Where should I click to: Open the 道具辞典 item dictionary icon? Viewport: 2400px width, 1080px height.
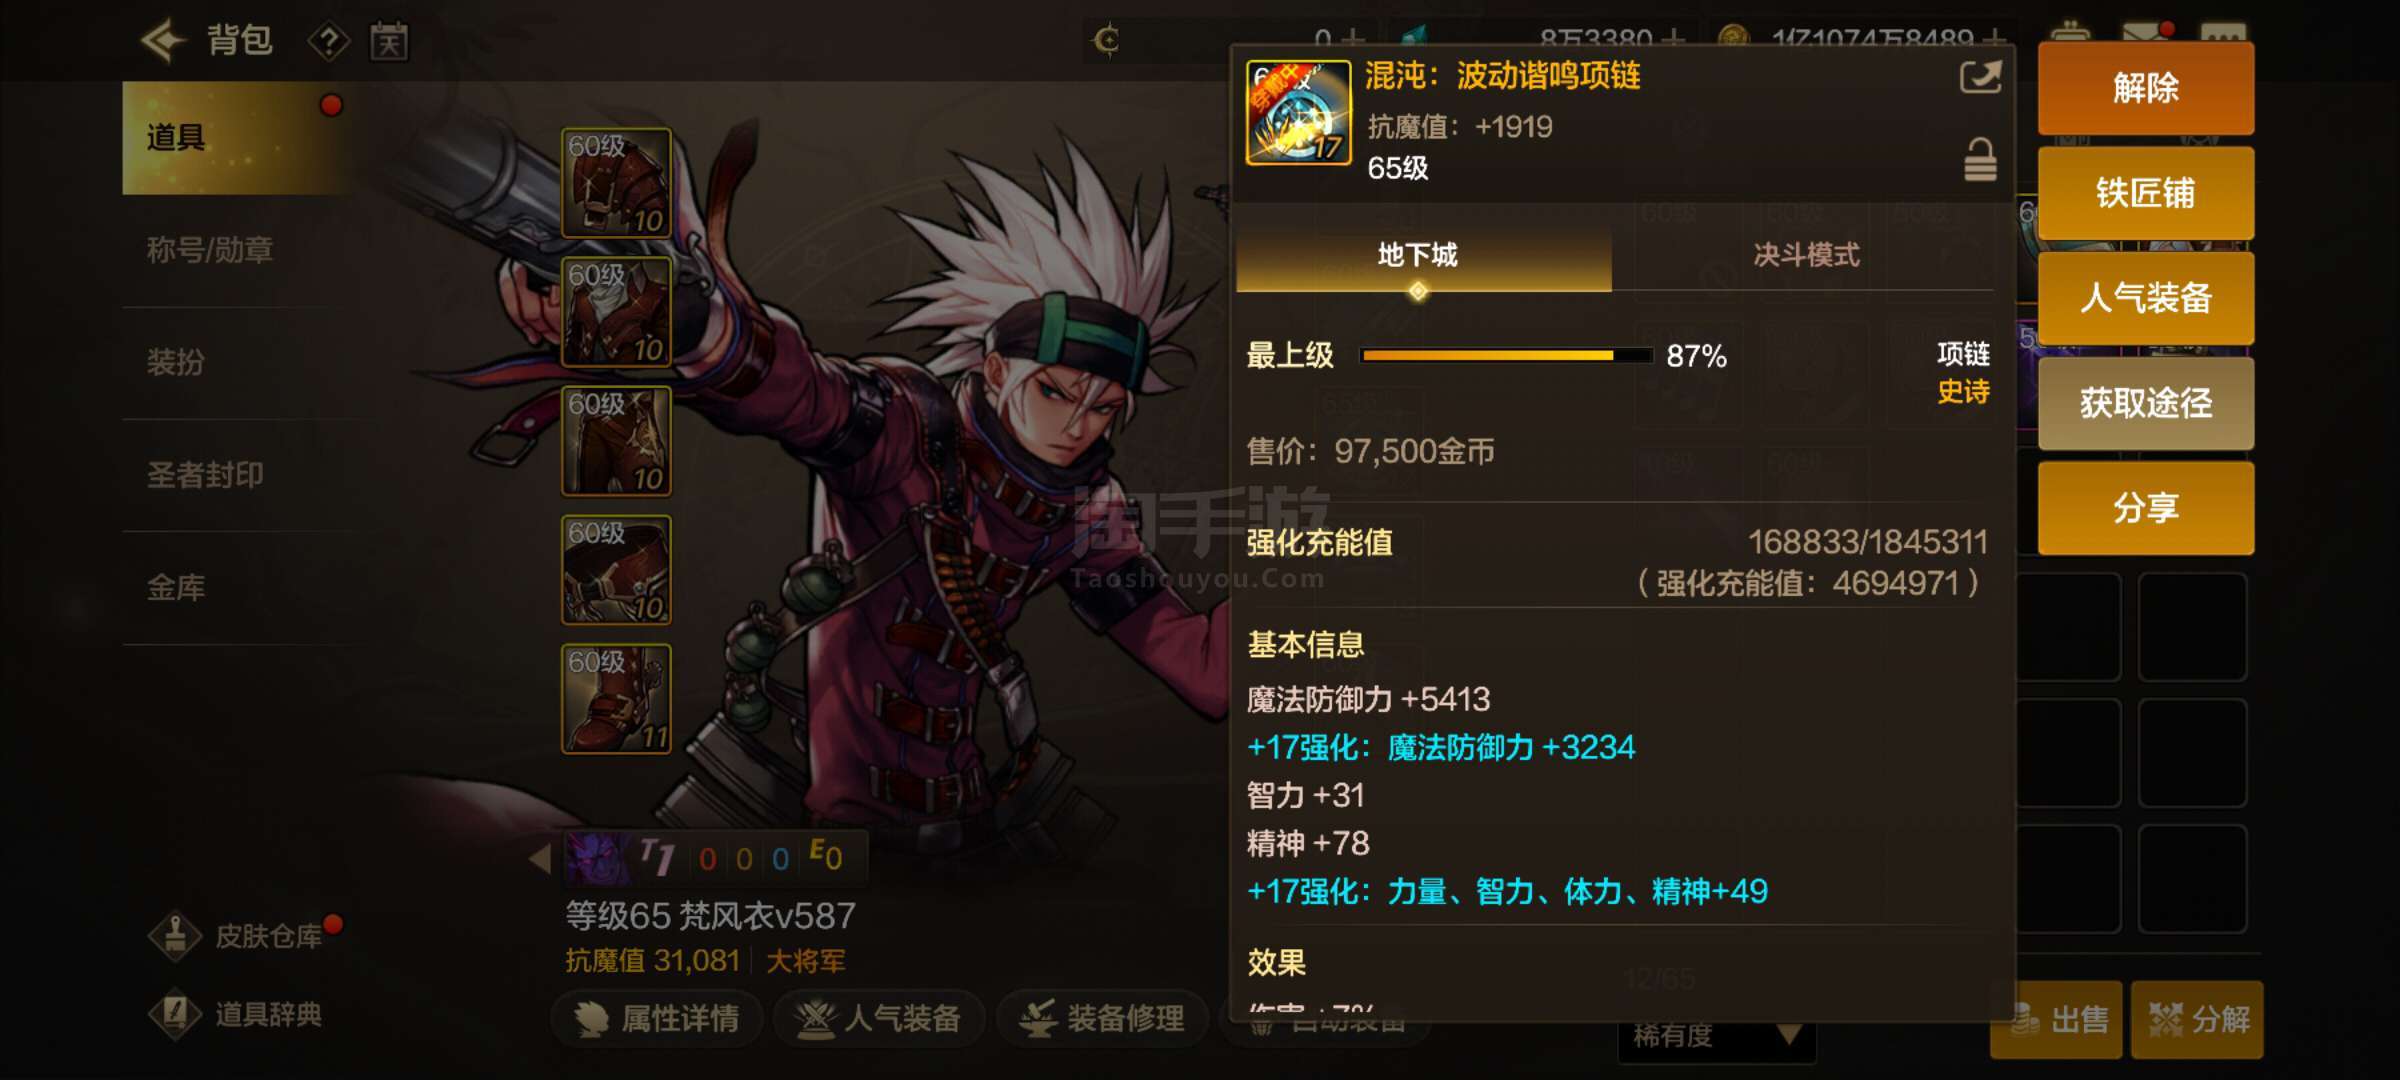point(176,1014)
